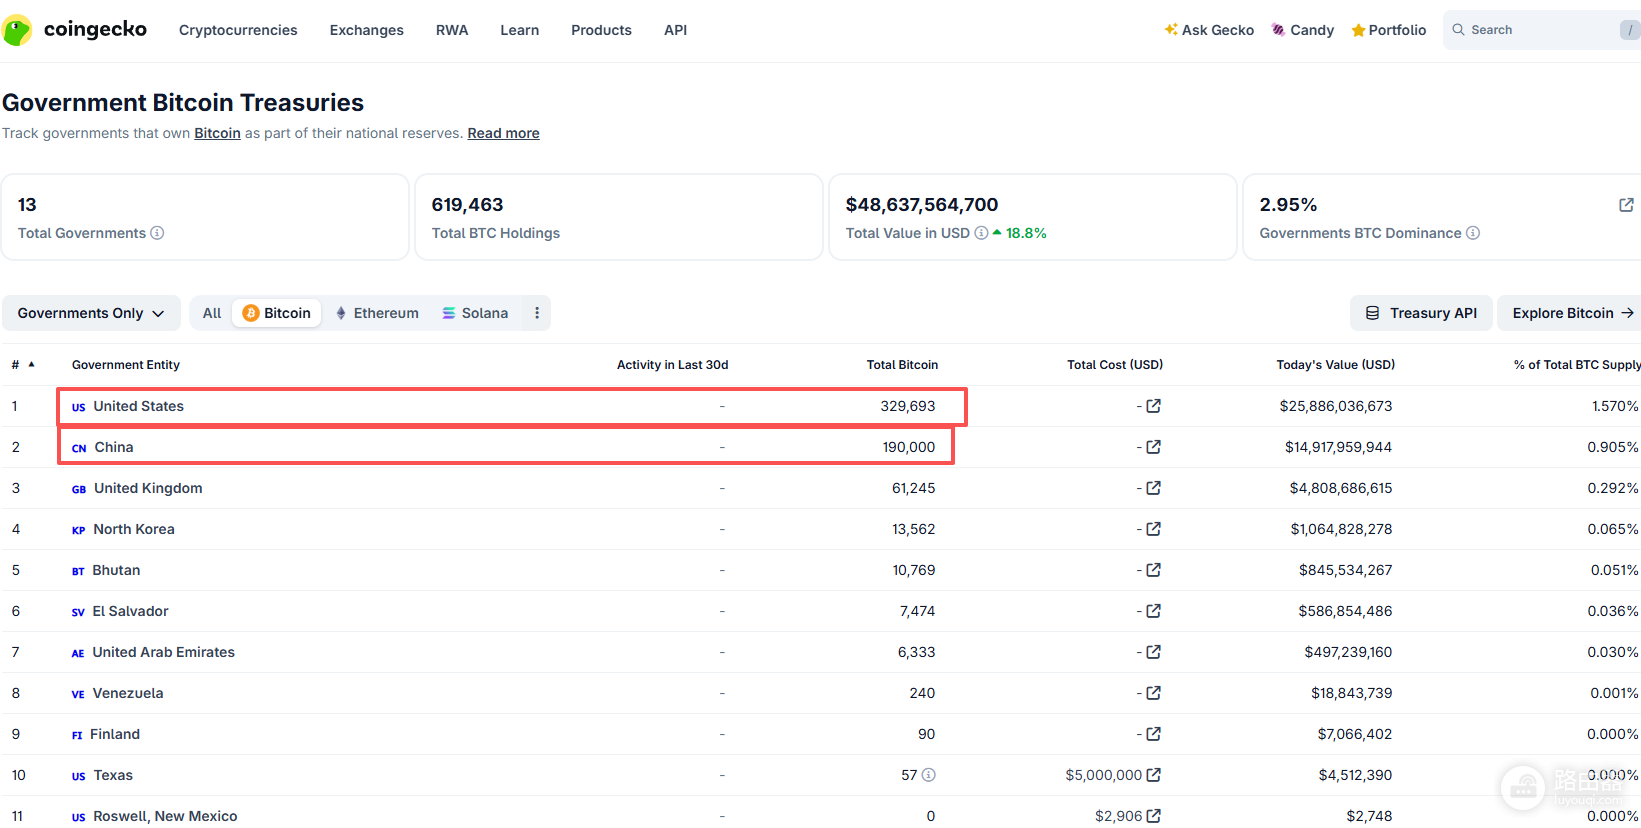Select the All filter tab
This screenshot has height=828, width=1641.
pos(212,313)
